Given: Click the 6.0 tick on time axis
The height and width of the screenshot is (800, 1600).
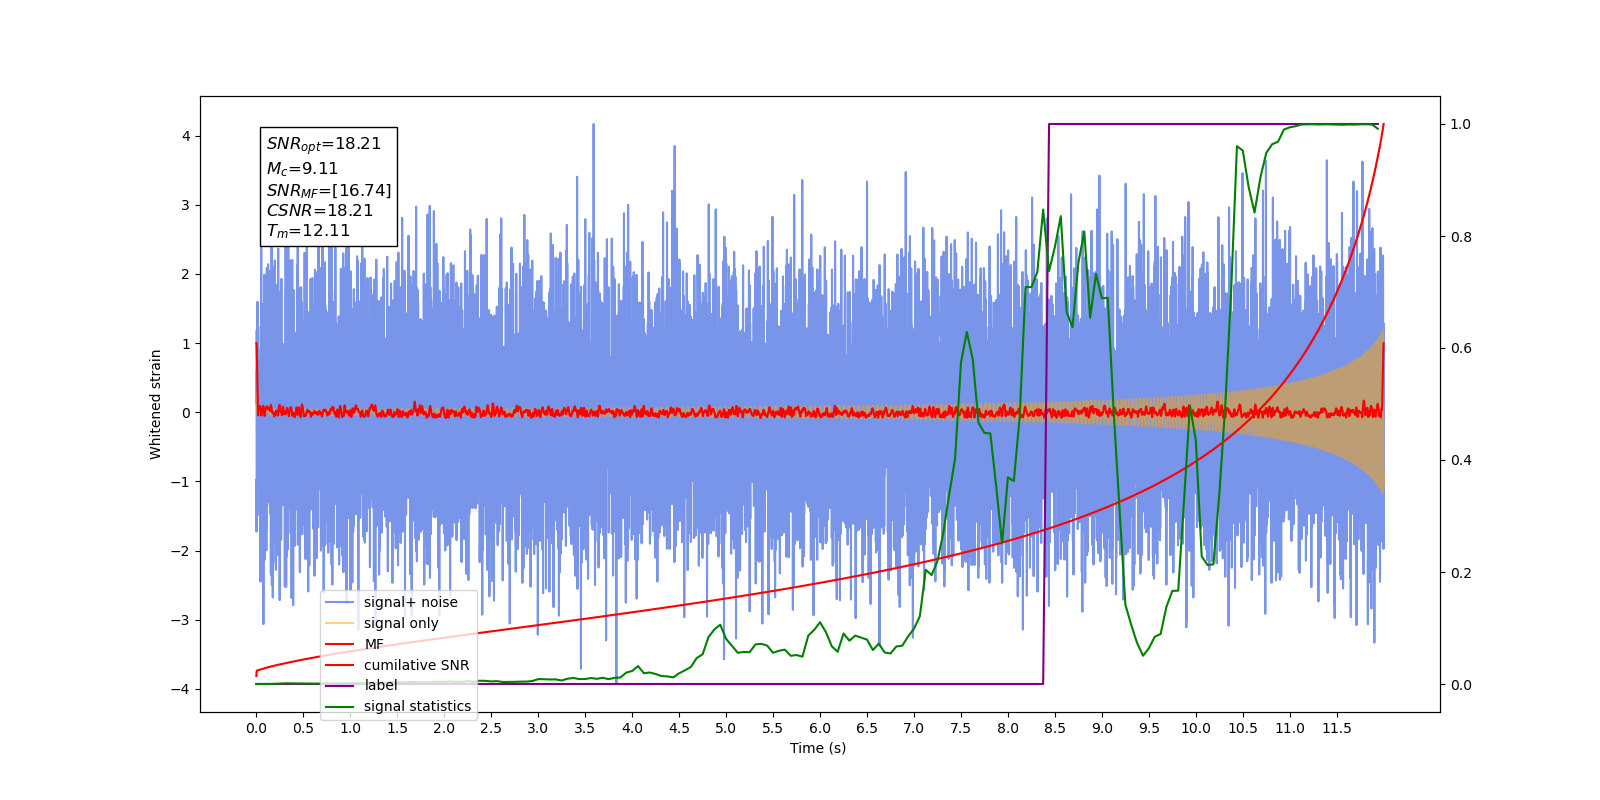Looking at the screenshot, I should [x=820, y=728].
